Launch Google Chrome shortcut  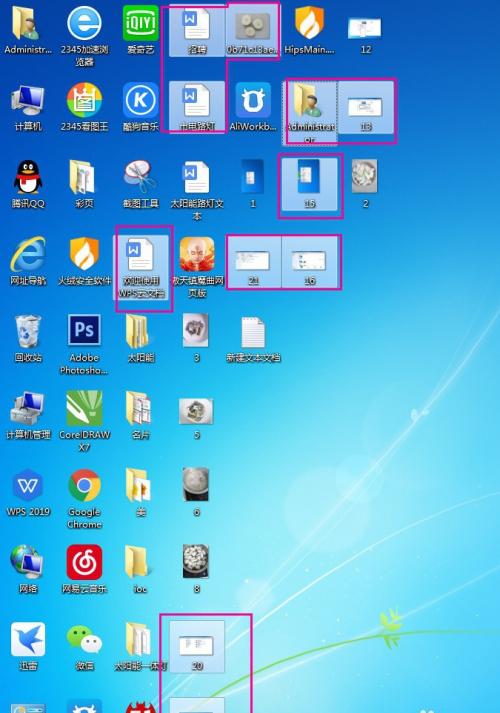click(84, 498)
